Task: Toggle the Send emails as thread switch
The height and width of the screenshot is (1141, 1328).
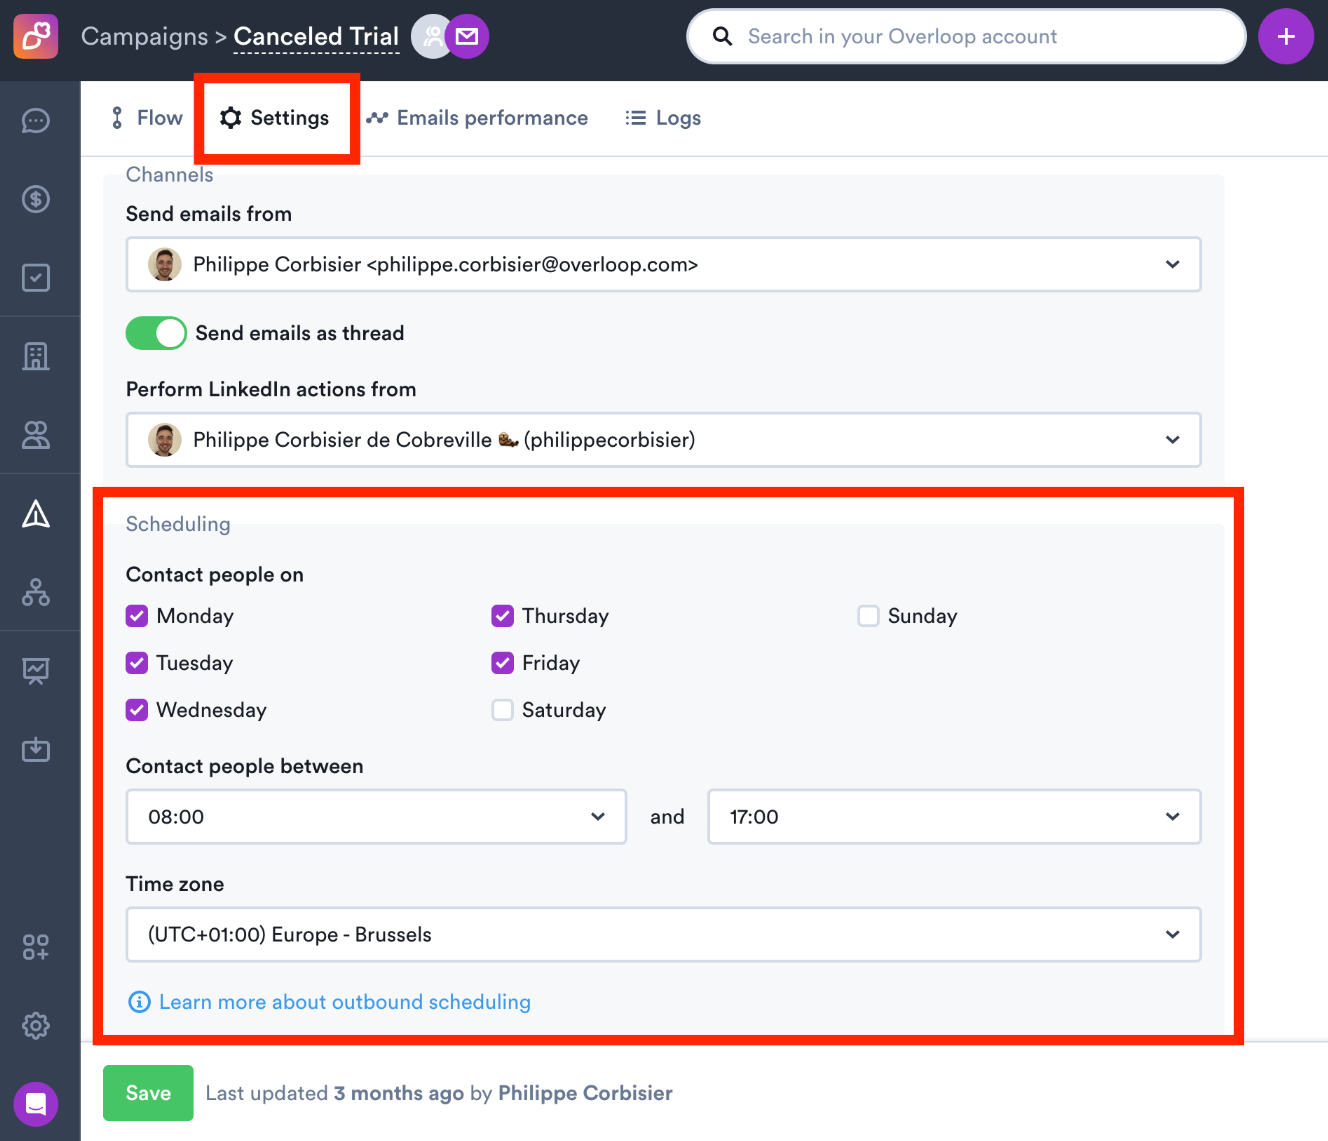Action: pos(156,333)
